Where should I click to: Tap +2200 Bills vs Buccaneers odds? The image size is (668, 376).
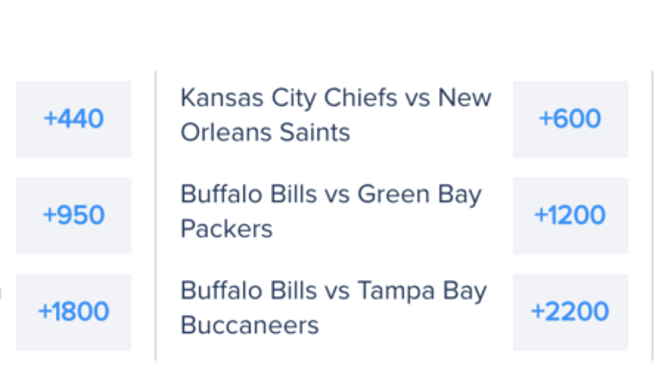coord(570,312)
